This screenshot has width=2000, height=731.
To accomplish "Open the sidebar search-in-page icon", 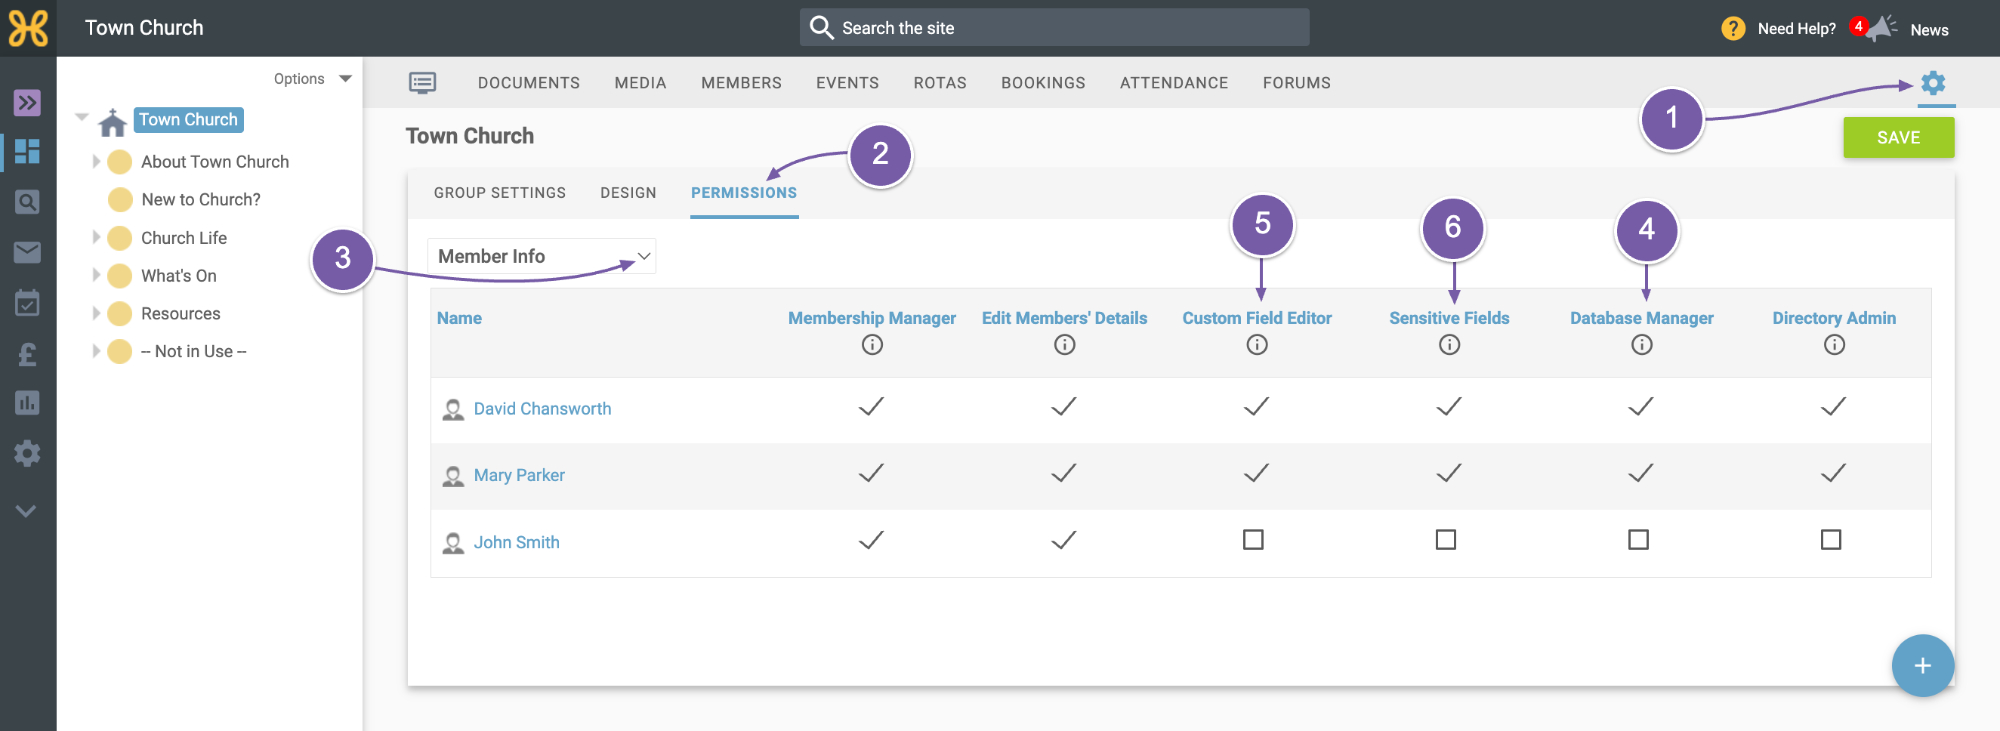I will pyautogui.click(x=27, y=202).
